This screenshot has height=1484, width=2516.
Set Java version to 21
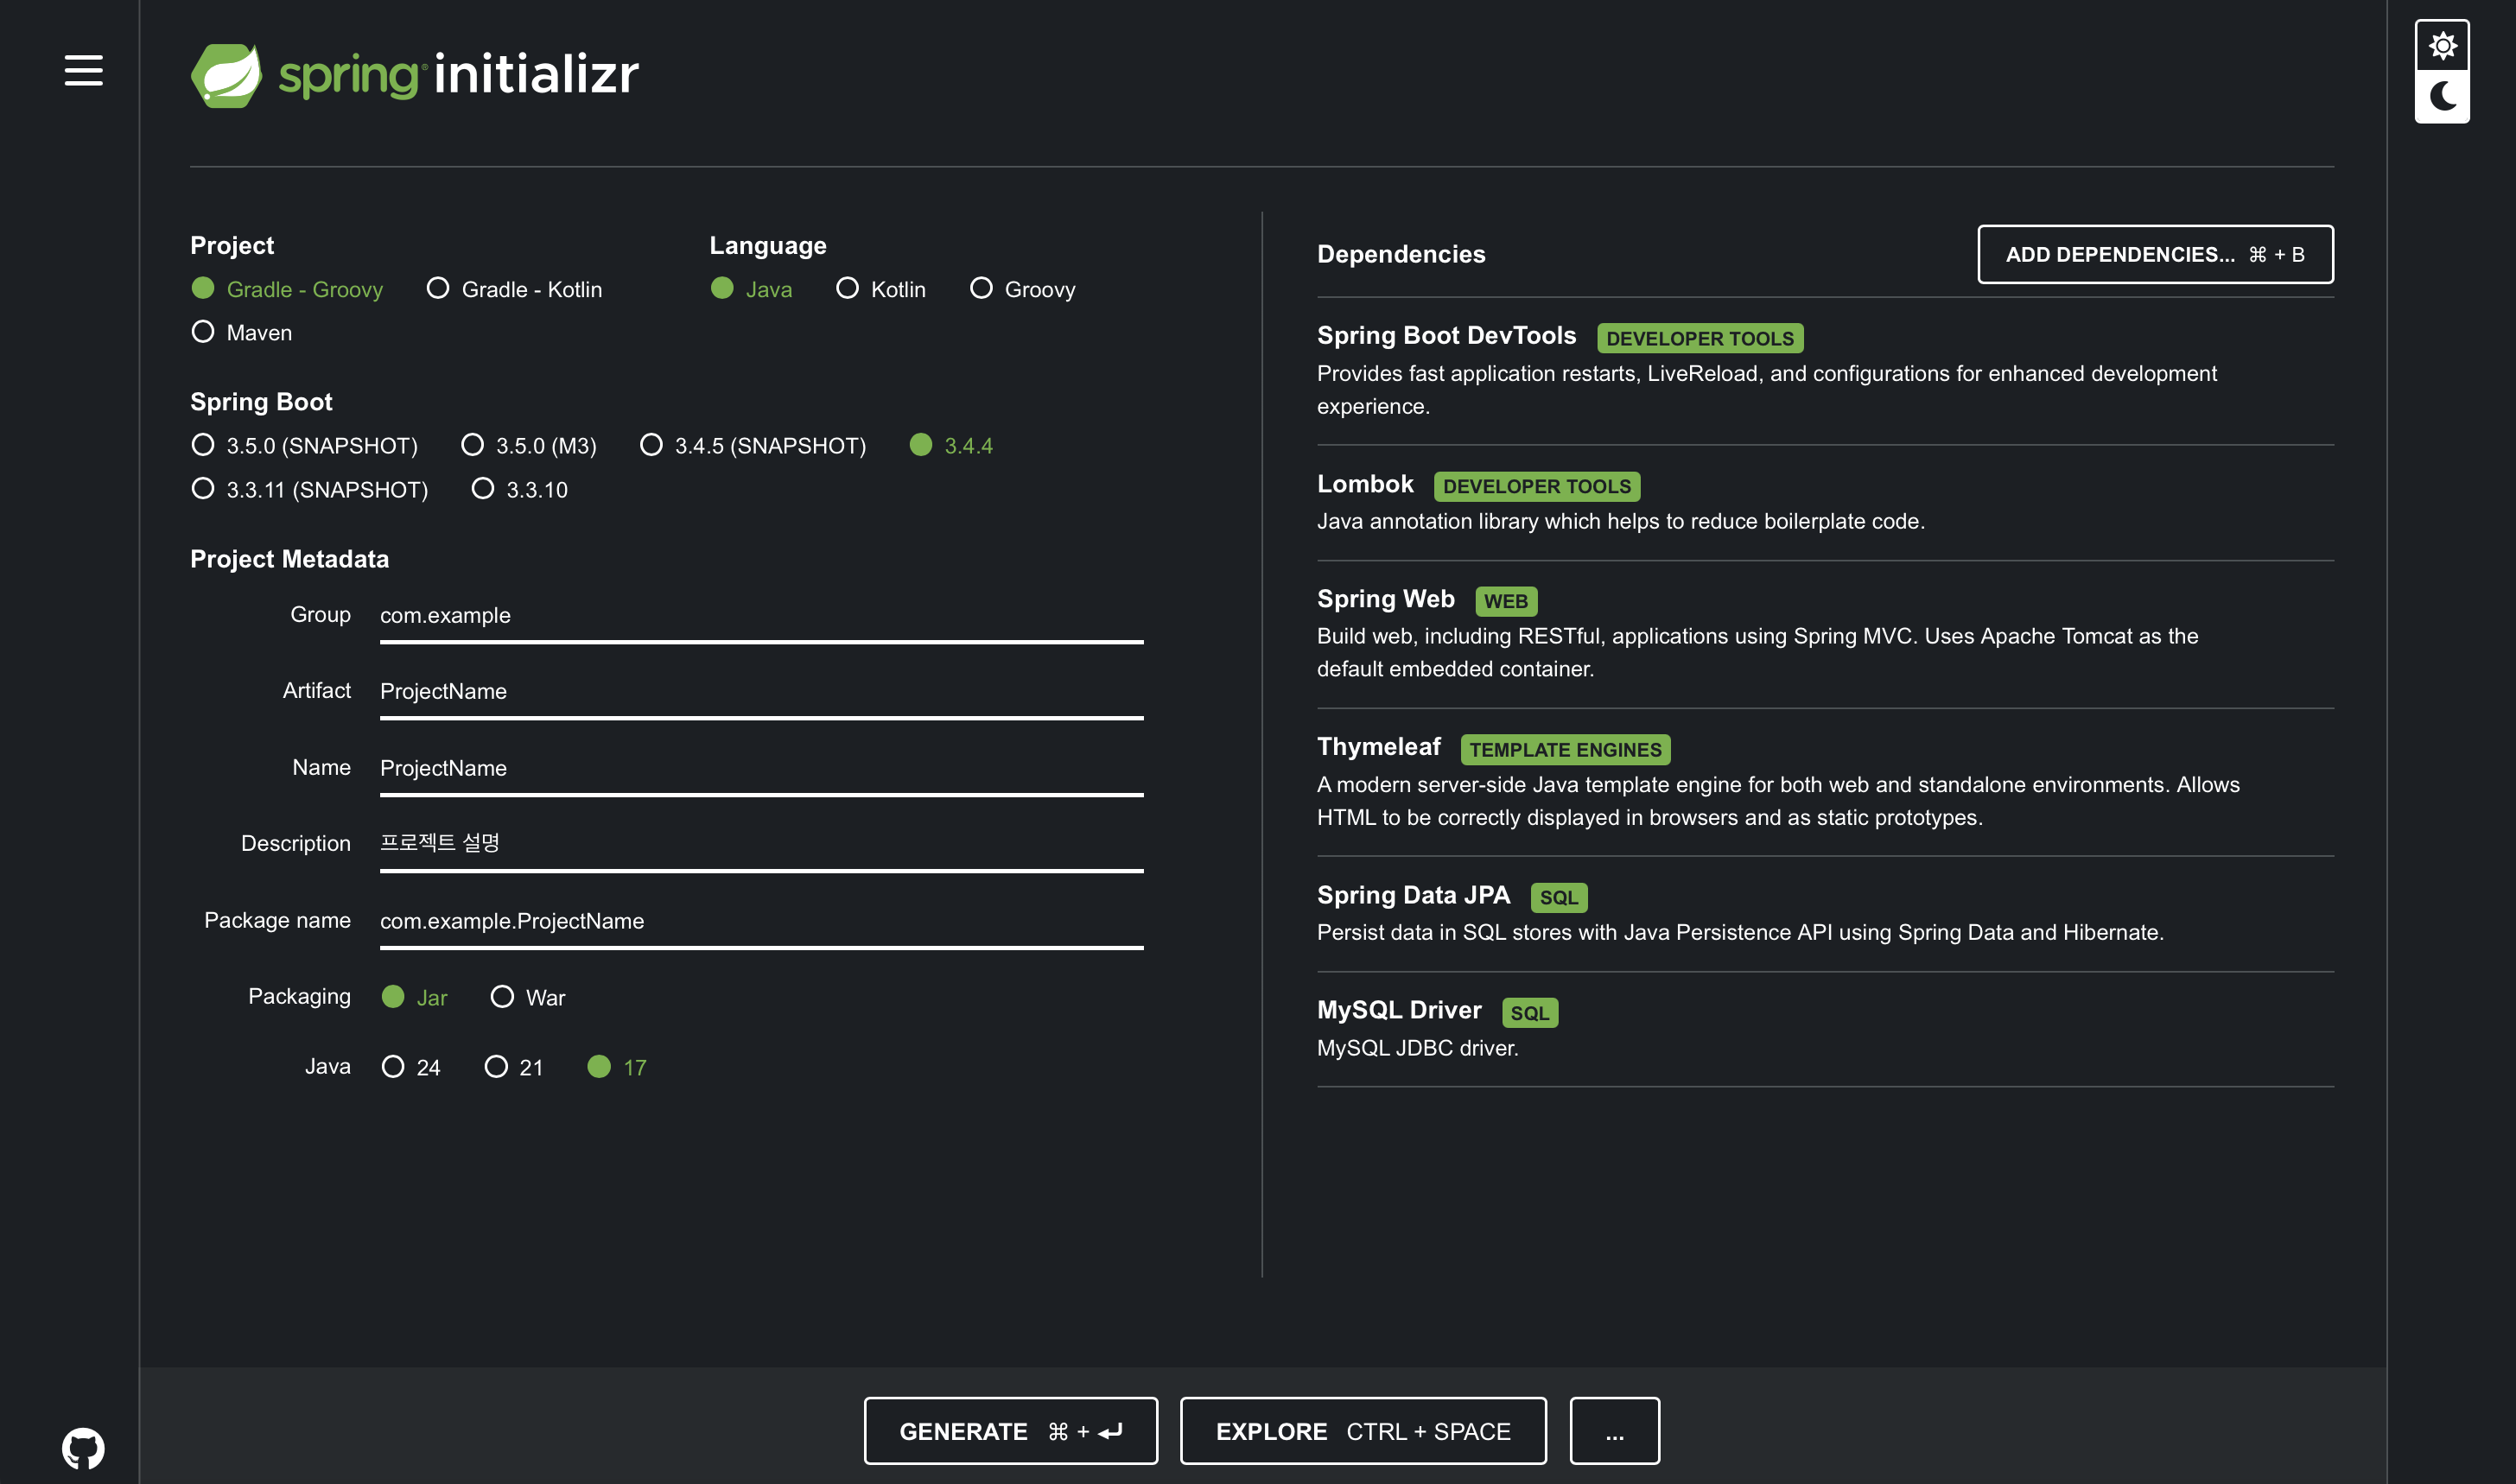click(x=513, y=1067)
